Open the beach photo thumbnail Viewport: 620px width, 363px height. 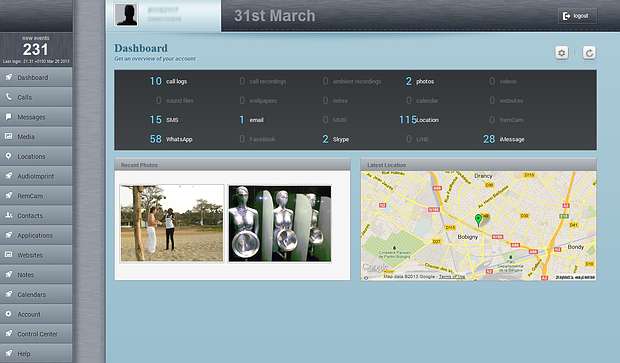172,223
